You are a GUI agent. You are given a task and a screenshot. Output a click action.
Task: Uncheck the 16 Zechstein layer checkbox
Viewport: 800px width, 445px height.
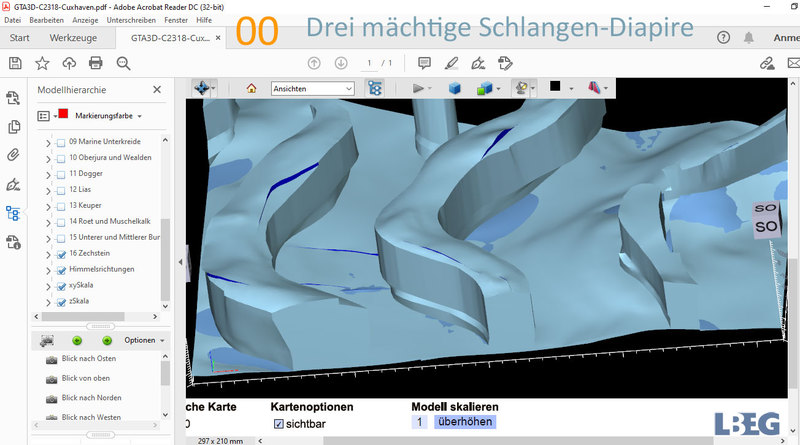point(61,254)
